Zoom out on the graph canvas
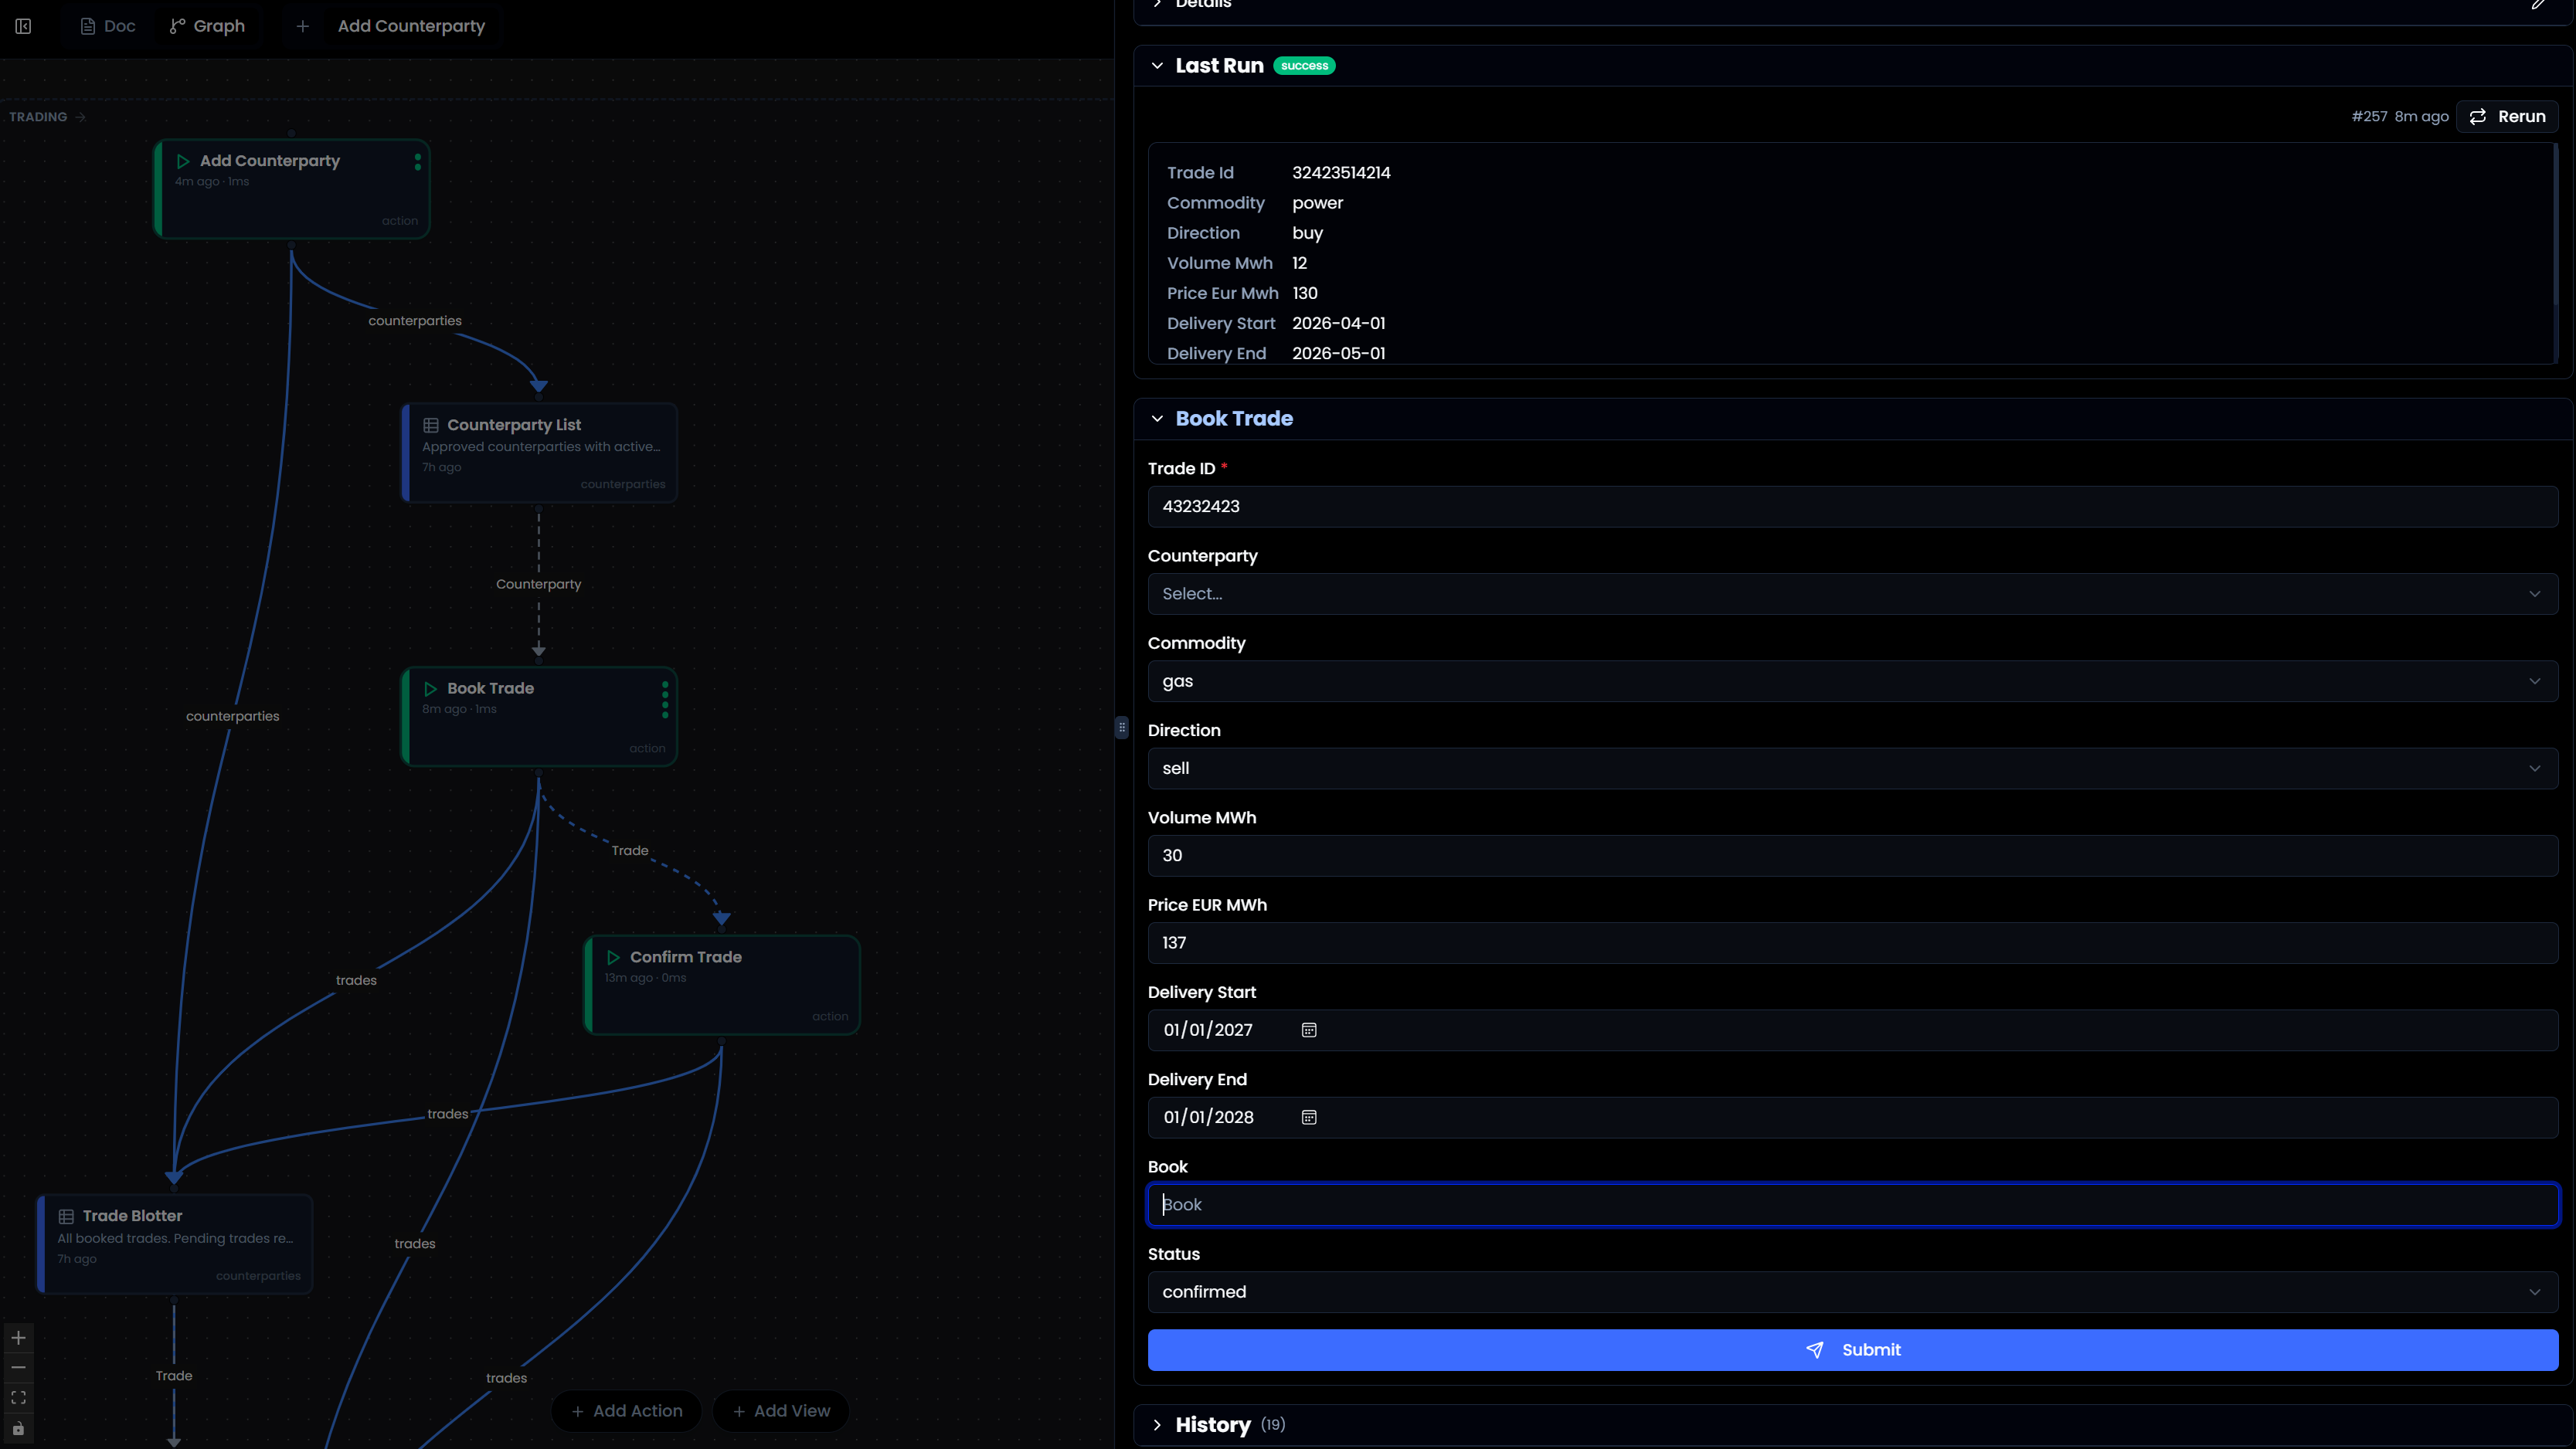Viewport: 2576px width, 1449px height. pos(18,1367)
